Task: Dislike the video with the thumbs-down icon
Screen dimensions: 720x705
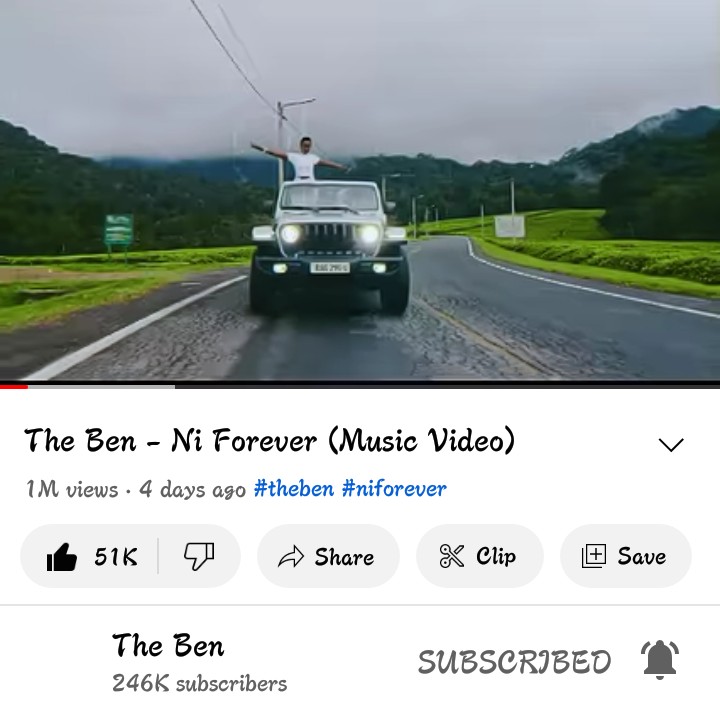Action: 199,556
